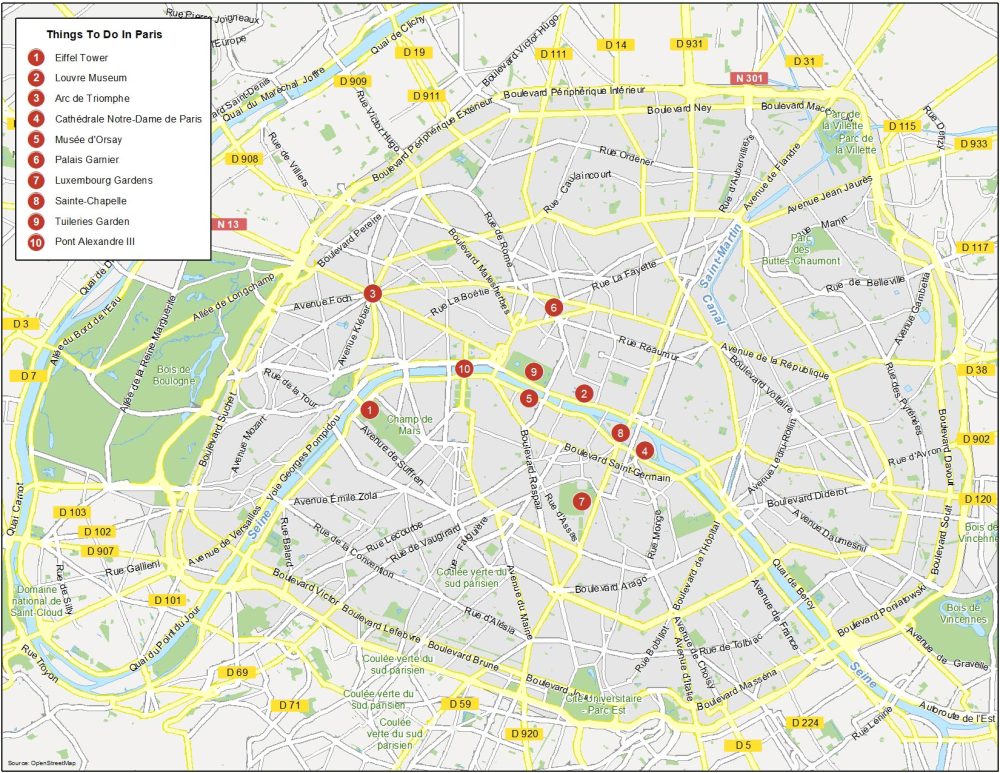Click the 'Parc des Buttes-Chaumont' label

(x=801, y=249)
